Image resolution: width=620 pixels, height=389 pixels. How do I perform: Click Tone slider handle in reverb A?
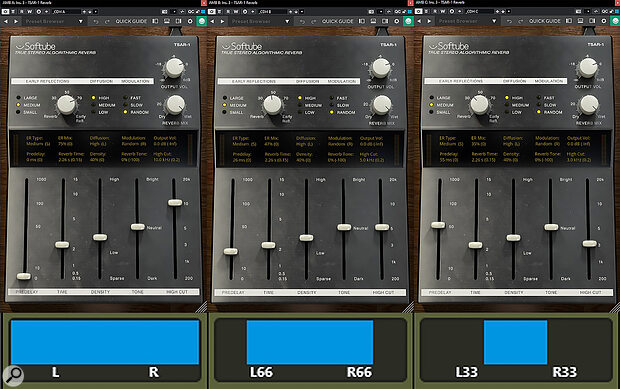point(138,227)
